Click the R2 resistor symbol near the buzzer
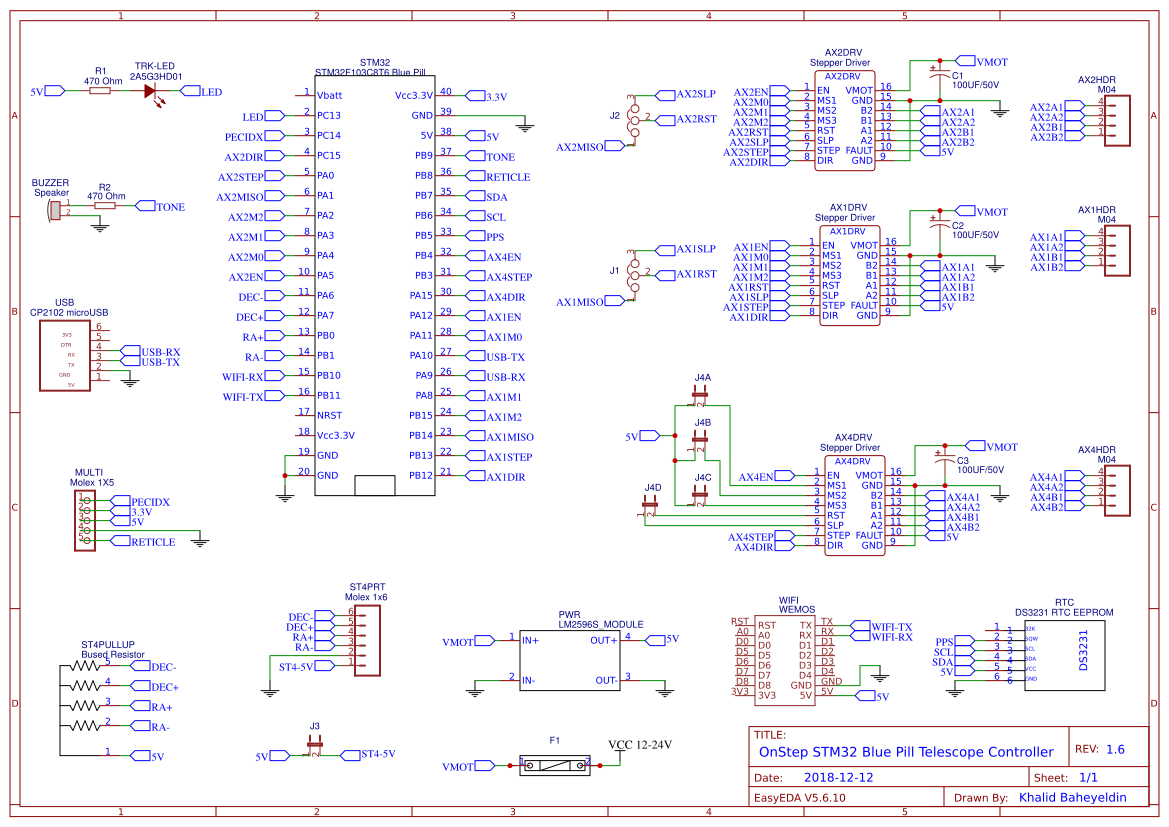Viewport: 1169px width, 827px height. (x=104, y=205)
